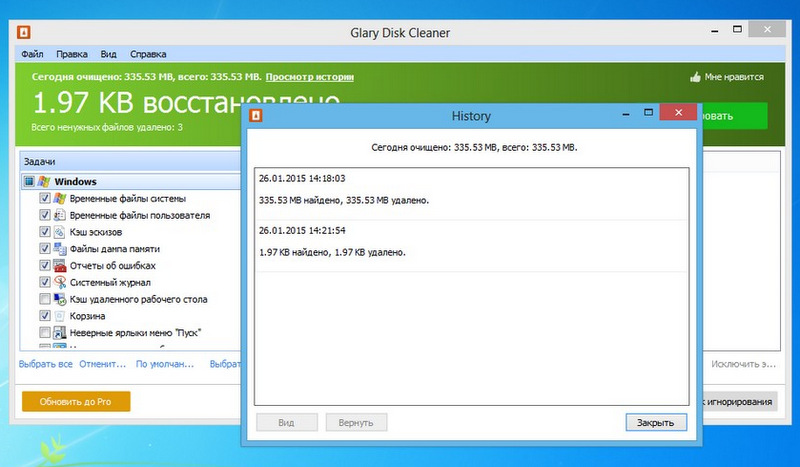Image resolution: width=800 pixels, height=467 pixels.
Task: Disable the Отчеты об ошибках checkbox
Action: pyautogui.click(x=45, y=265)
